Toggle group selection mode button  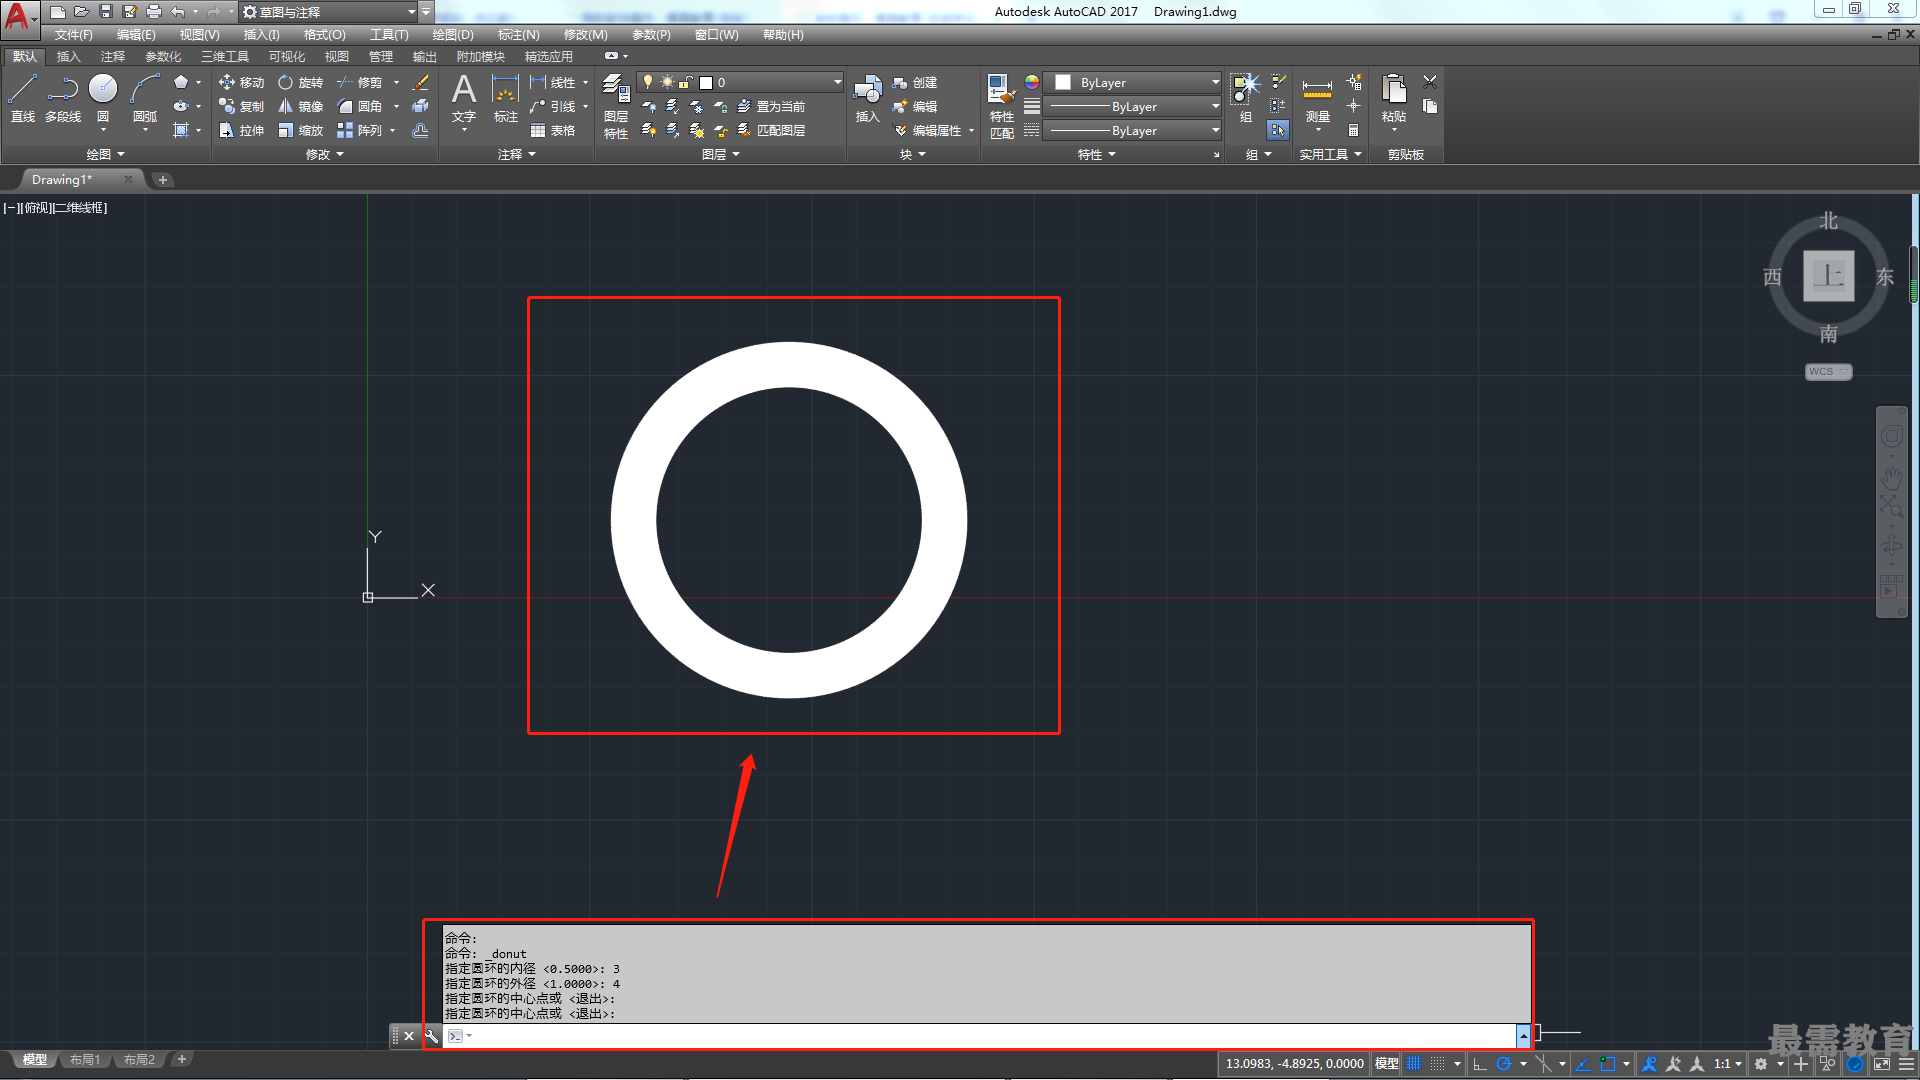coord(1278,130)
